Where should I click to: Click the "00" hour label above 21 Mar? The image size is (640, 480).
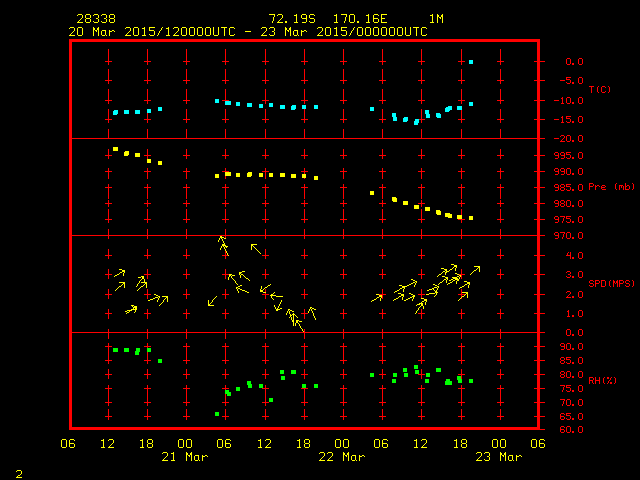[185, 444]
